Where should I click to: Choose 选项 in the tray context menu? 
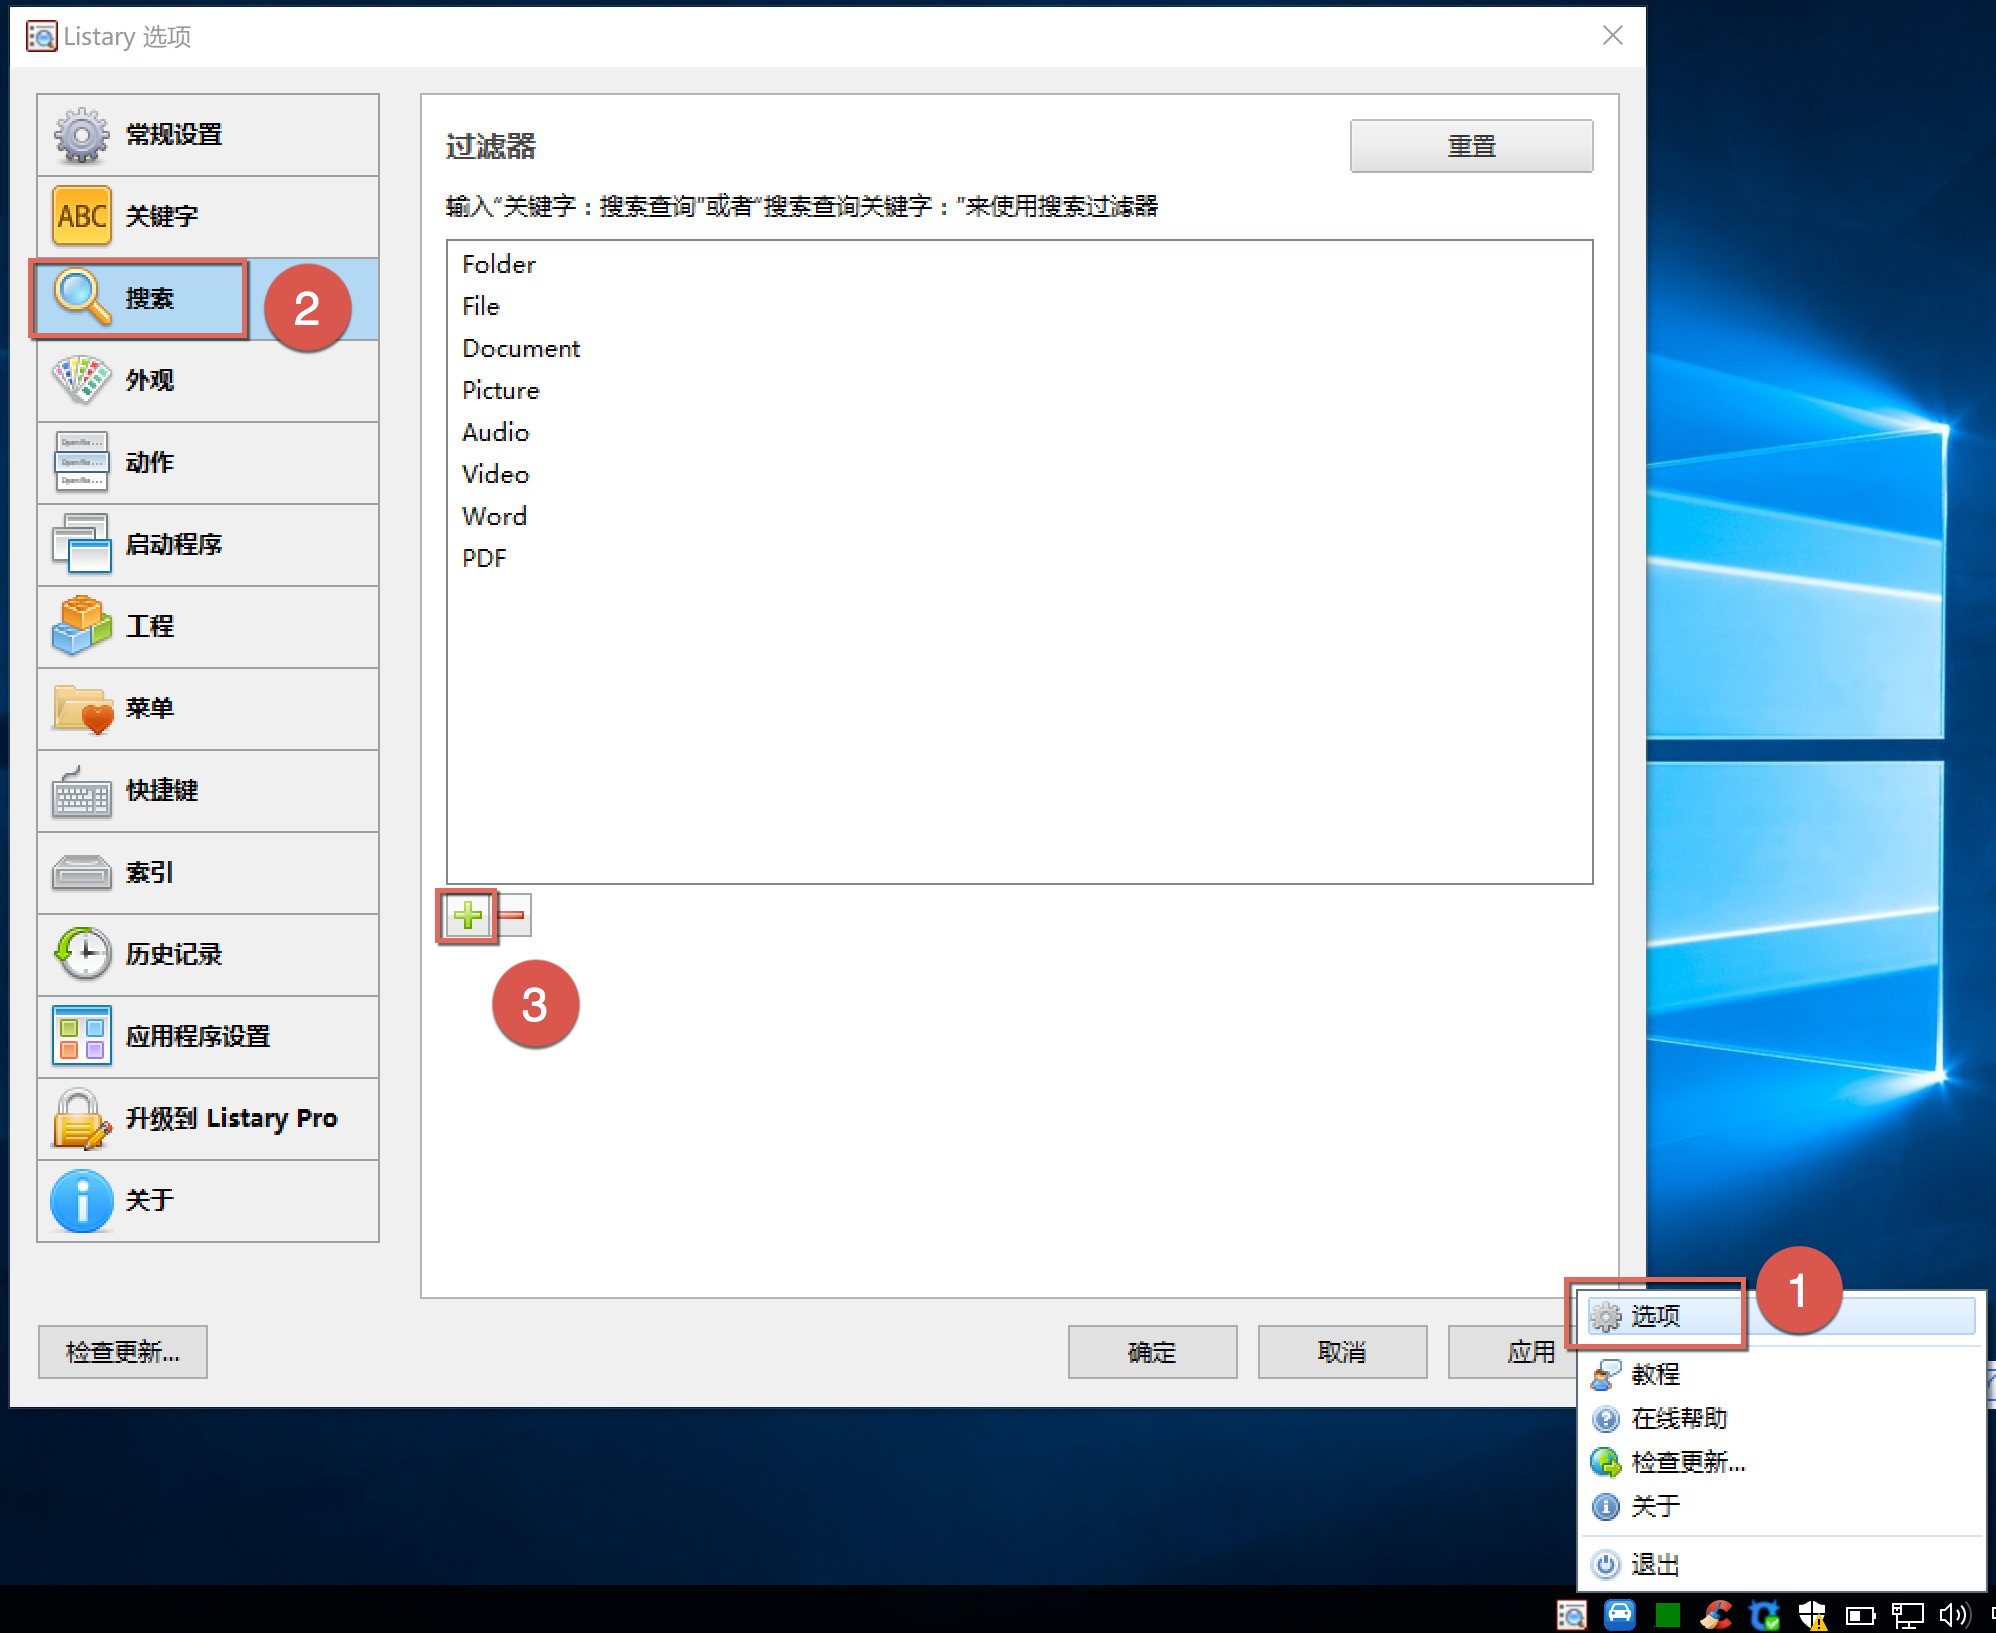coord(1781,1316)
